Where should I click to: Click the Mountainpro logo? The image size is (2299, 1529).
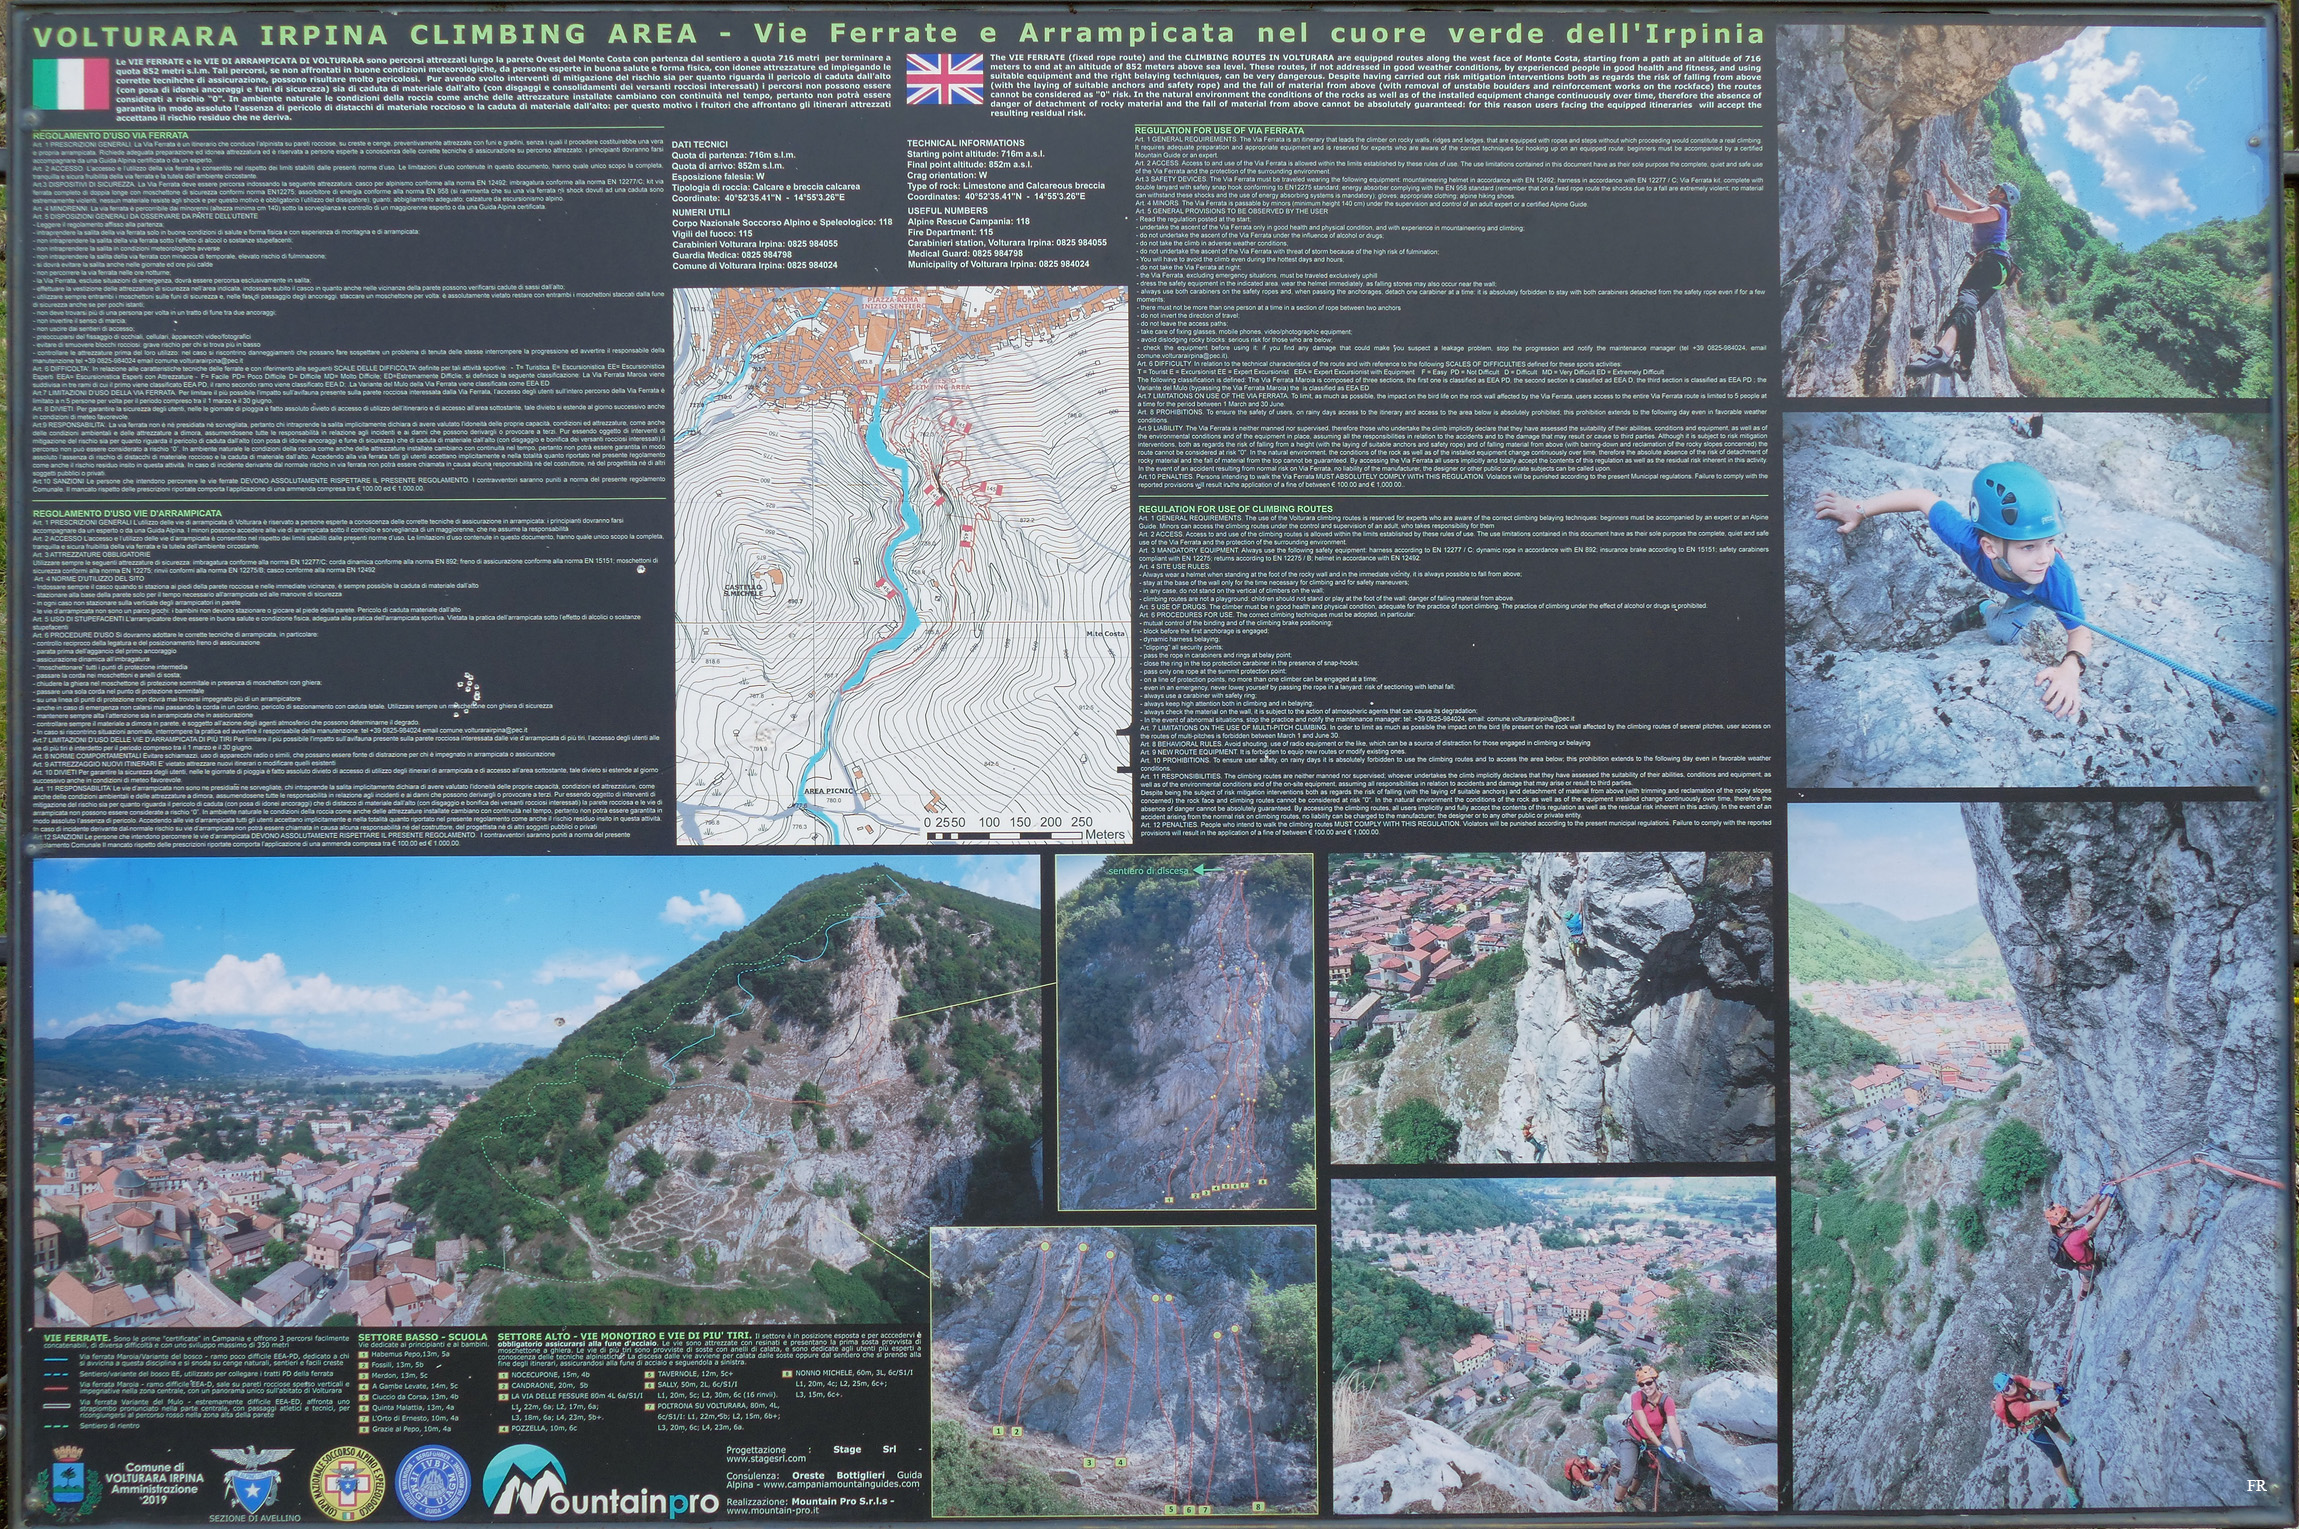pos(600,1481)
